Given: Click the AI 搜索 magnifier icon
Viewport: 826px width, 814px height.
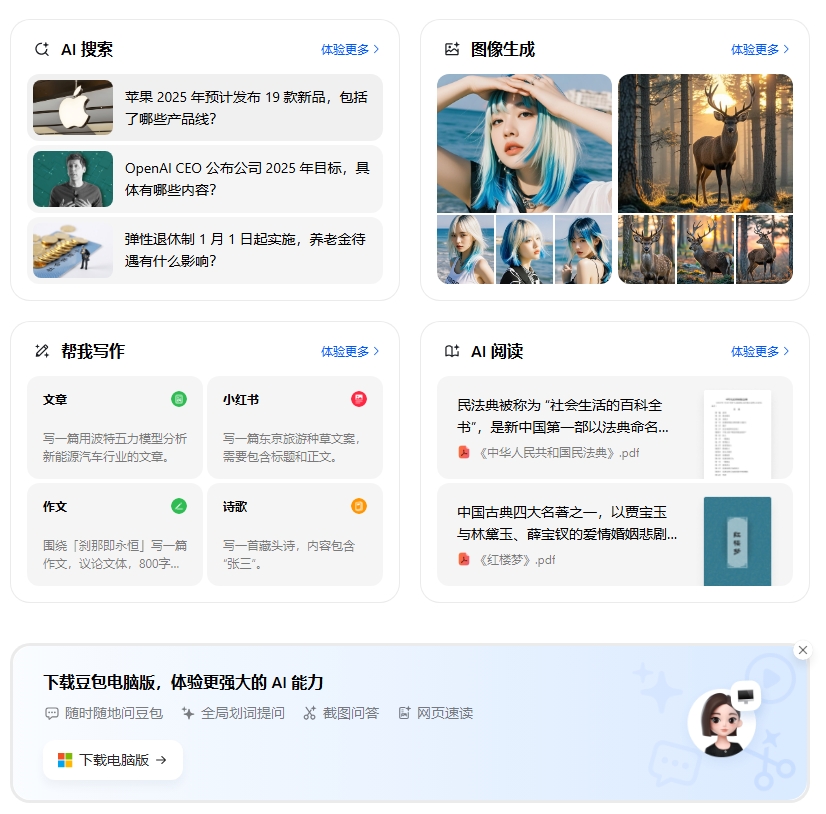Looking at the screenshot, I should pyautogui.click(x=42, y=49).
